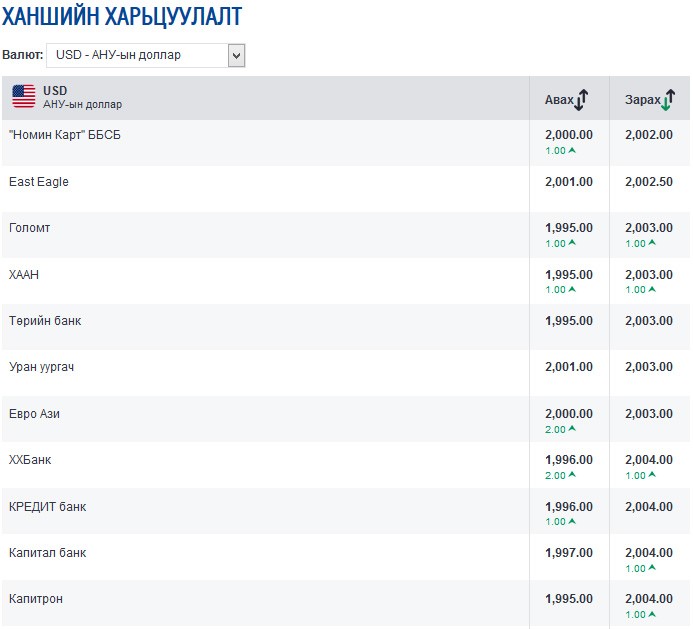Open the ХХБанк name
The image size is (693, 629).
[x=30, y=460]
